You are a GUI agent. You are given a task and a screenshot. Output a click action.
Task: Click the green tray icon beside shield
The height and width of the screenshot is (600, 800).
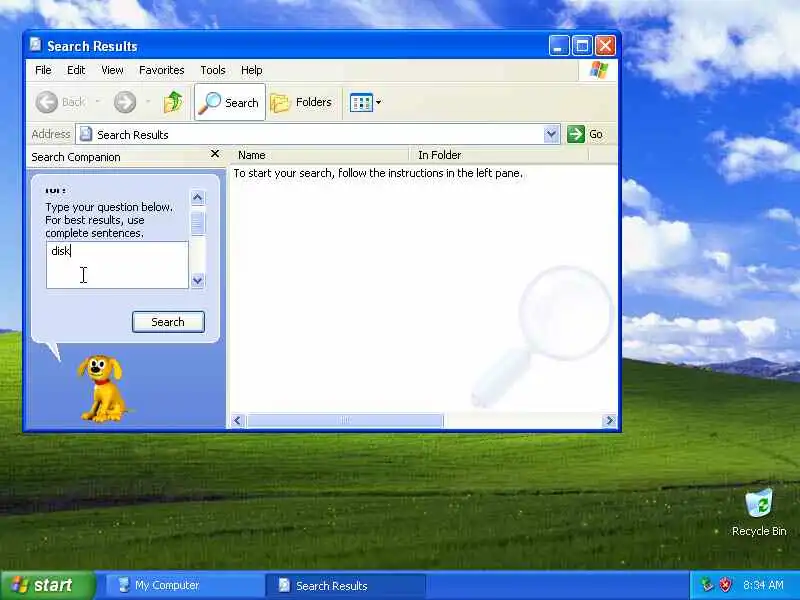(x=707, y=585)
